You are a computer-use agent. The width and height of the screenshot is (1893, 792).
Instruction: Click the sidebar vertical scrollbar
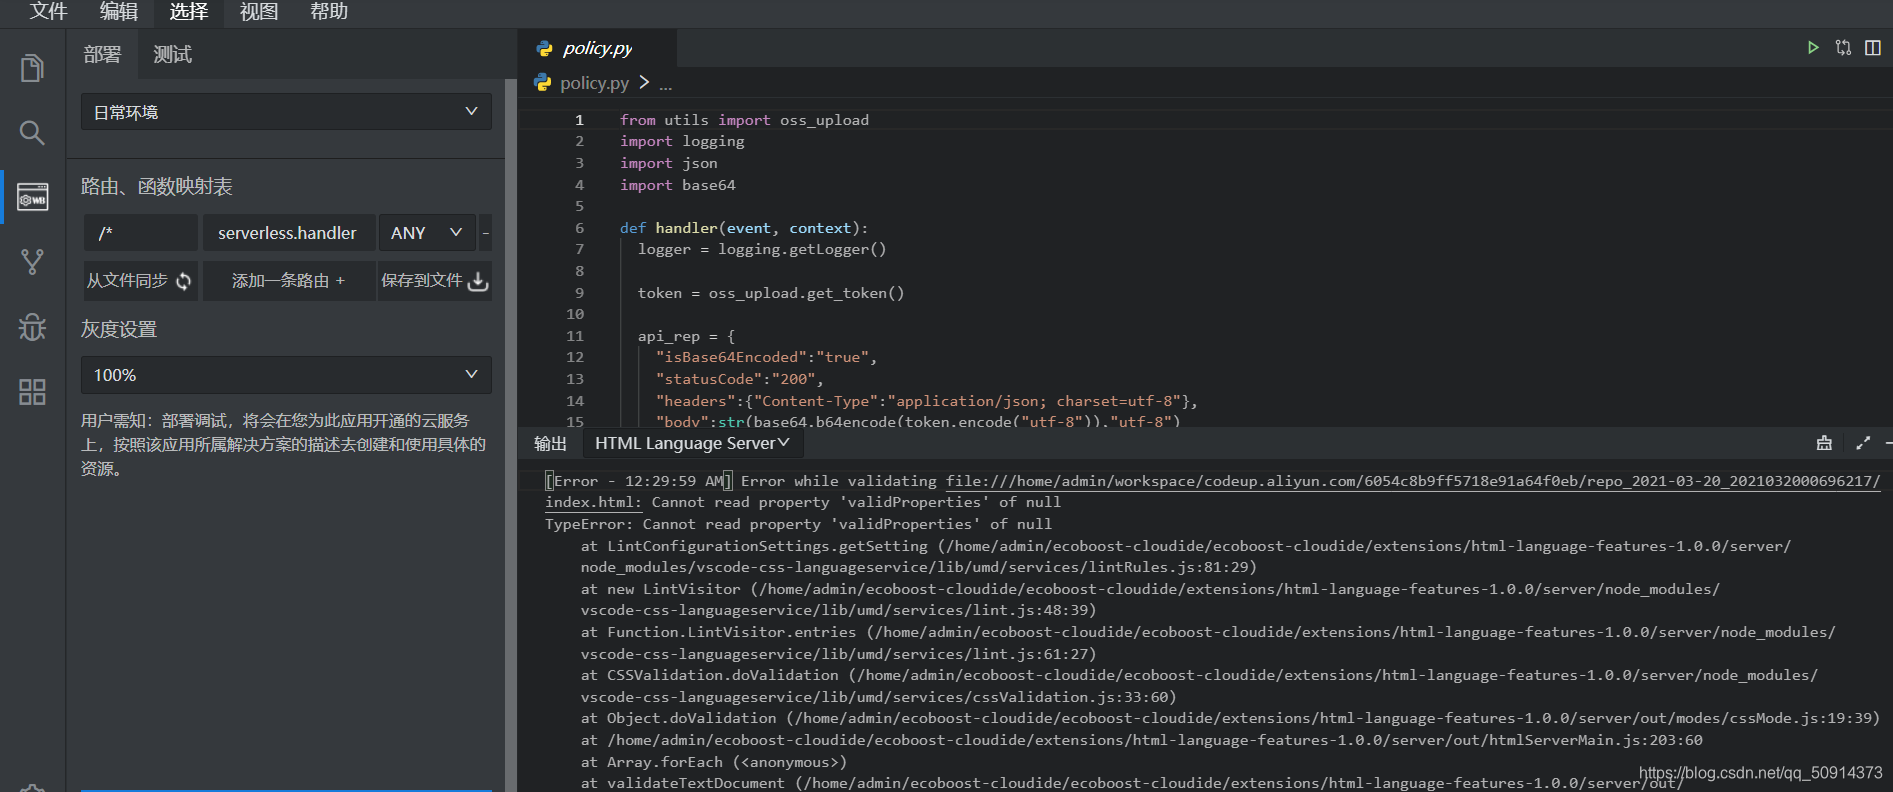click(510, 435)
